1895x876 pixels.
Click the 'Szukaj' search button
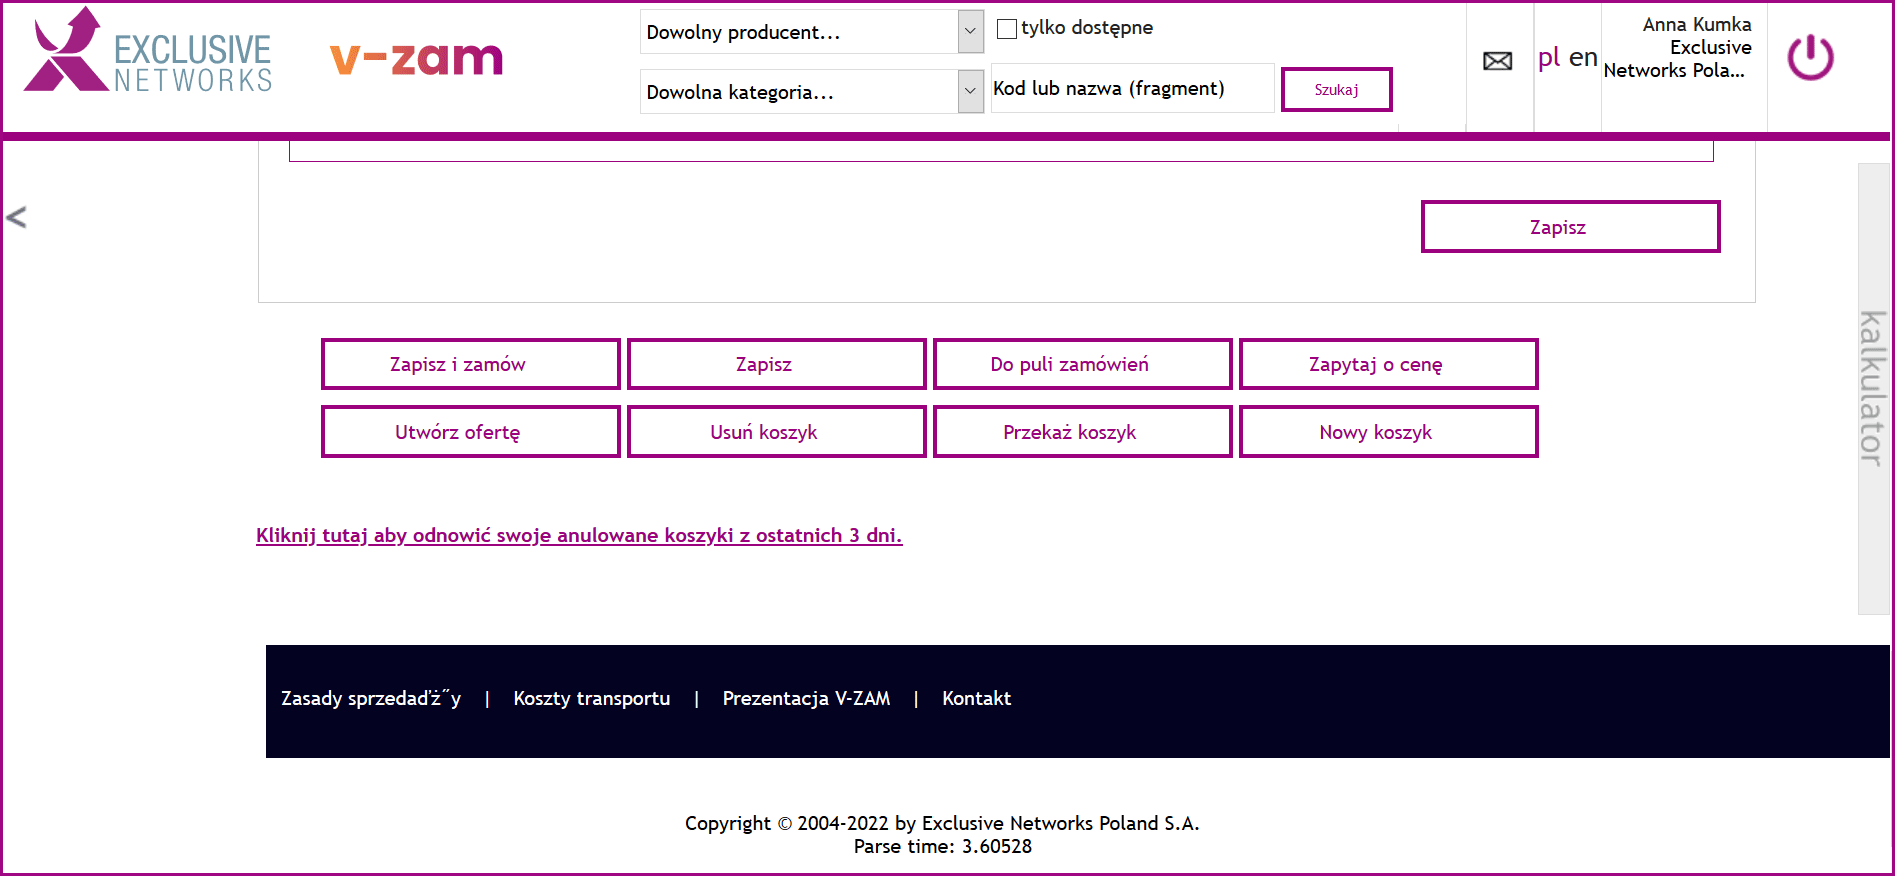1336,90
